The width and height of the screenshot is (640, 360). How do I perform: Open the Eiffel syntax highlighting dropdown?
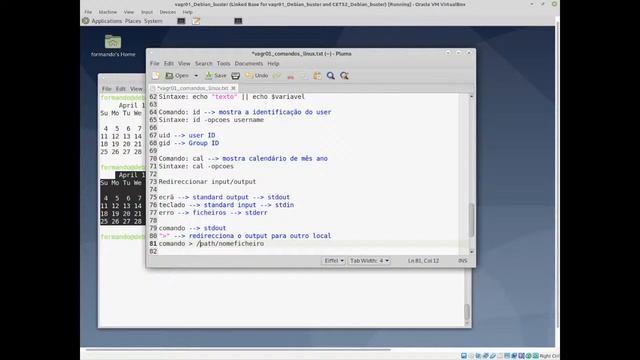point(333,260)
